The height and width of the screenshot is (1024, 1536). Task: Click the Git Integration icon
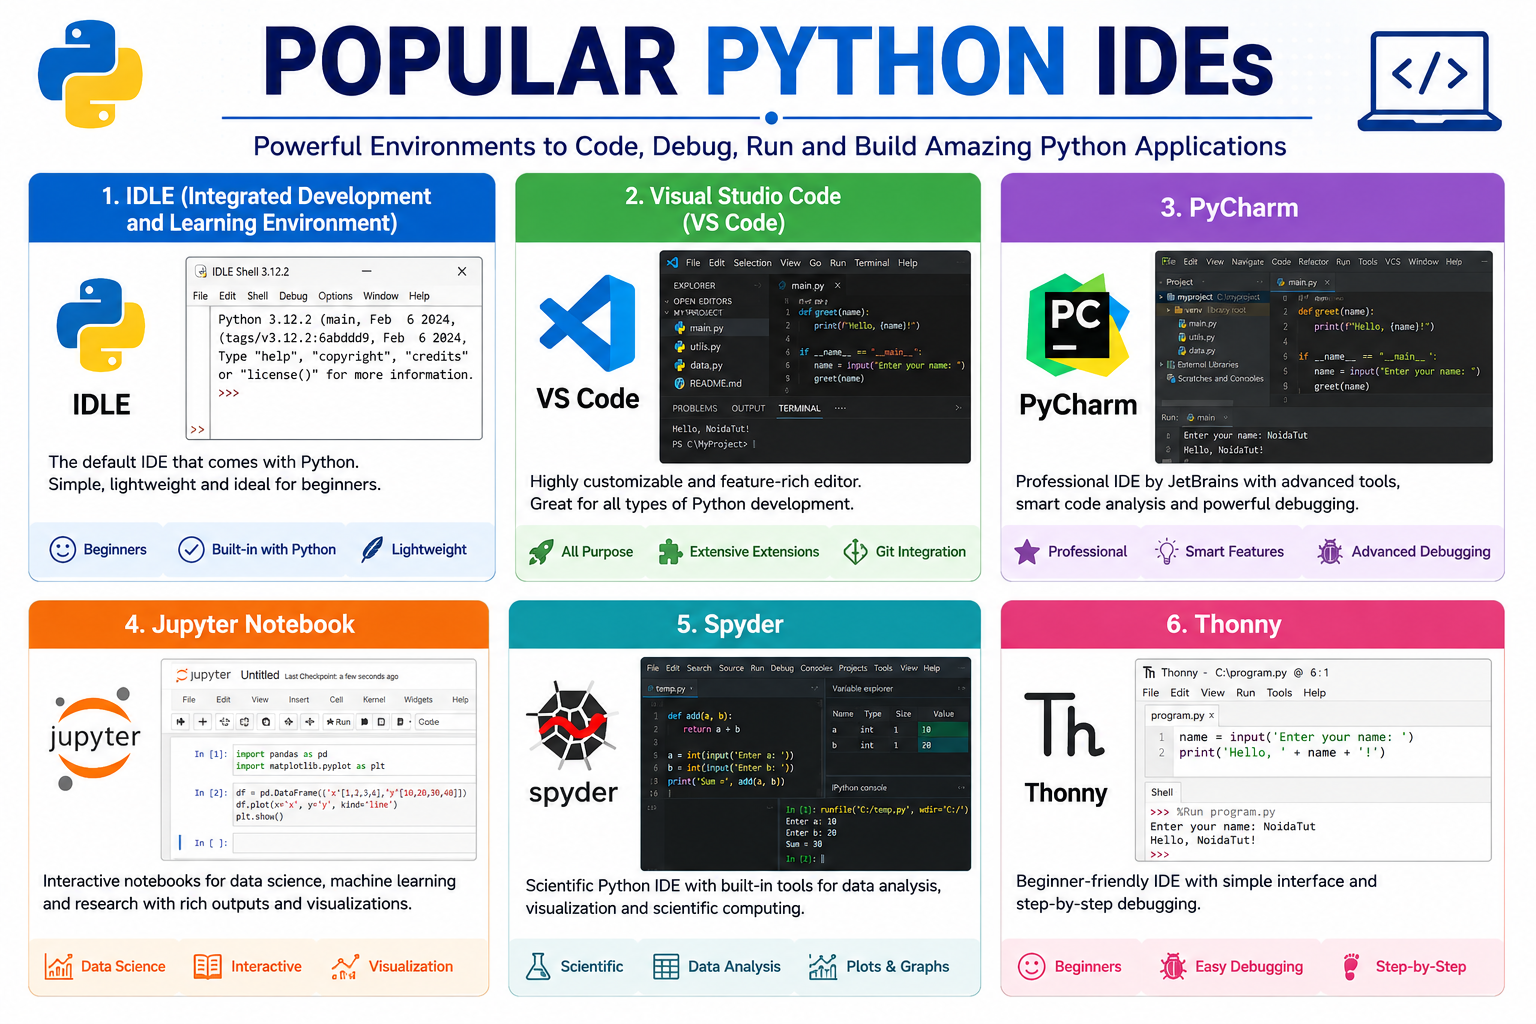856,551
